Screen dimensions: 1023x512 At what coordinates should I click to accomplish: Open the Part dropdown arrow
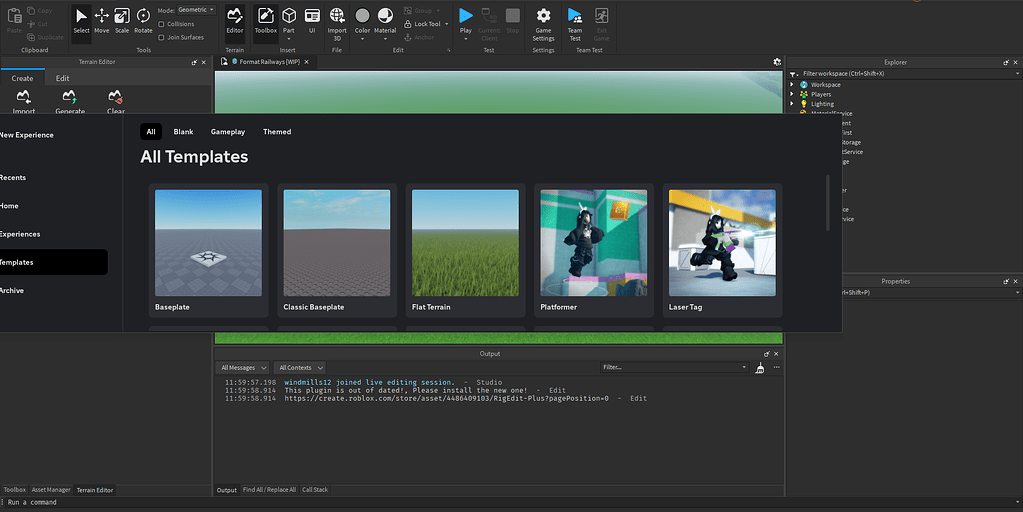click(289, 39)
